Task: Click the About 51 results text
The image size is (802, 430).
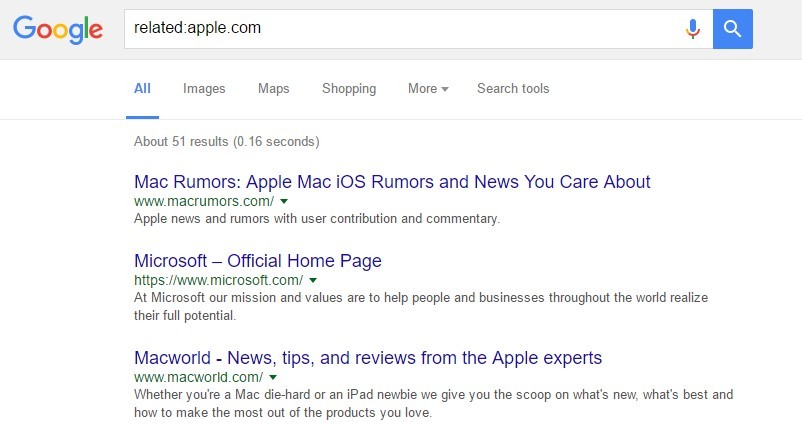Action: coord(227,142)
